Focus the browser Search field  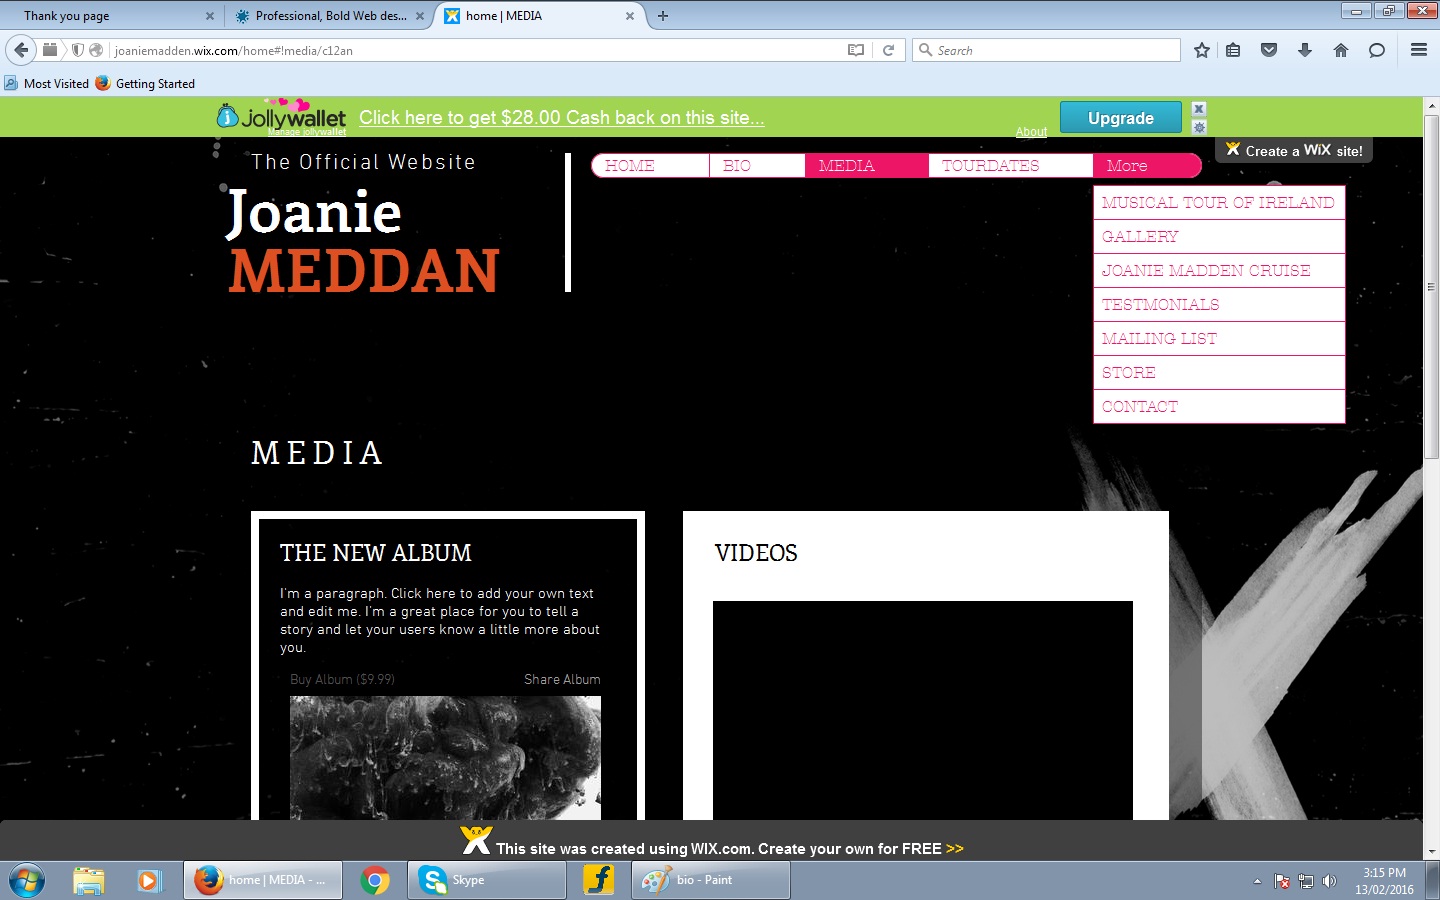[x=1047, y=50]
